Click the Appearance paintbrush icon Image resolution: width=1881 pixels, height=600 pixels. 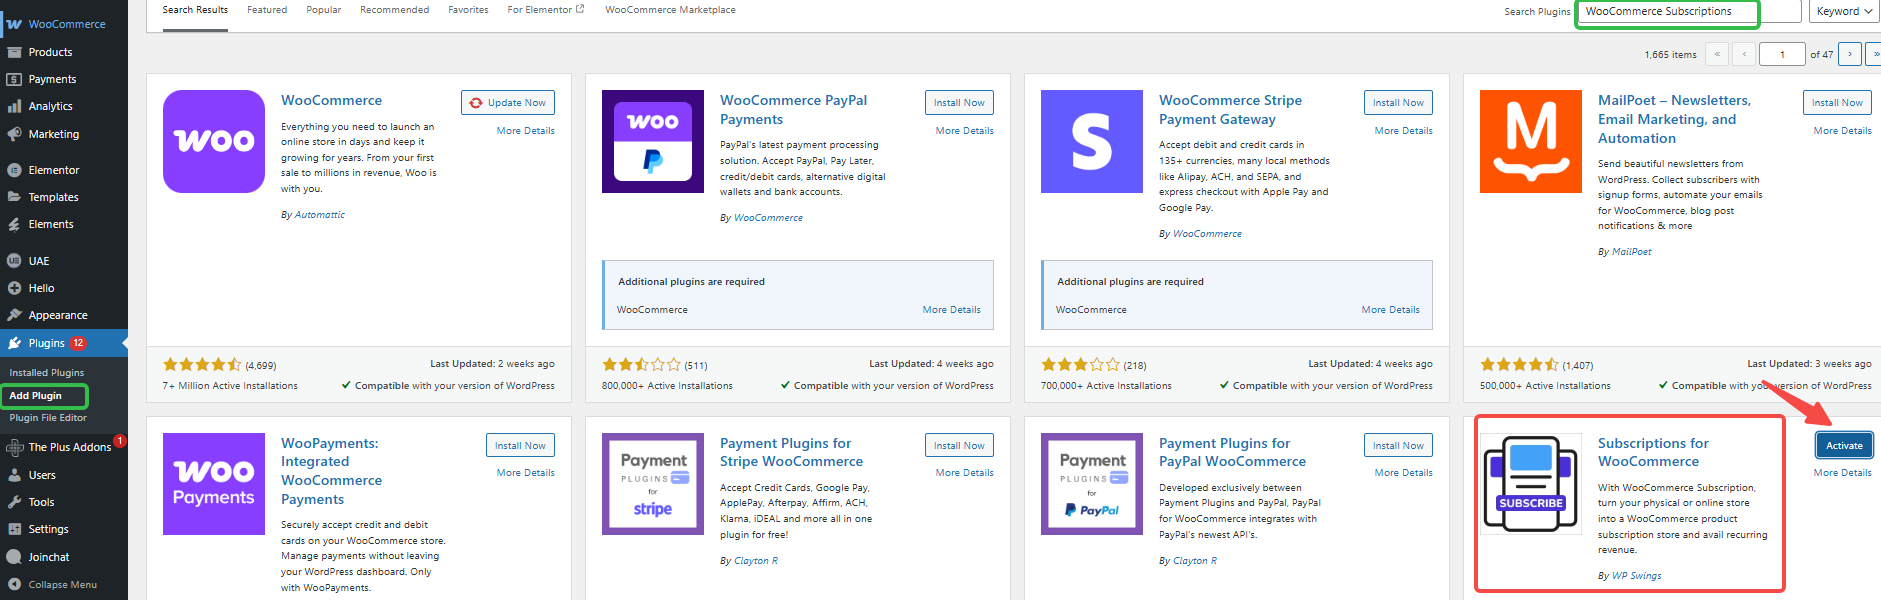[x=14, y=315]
